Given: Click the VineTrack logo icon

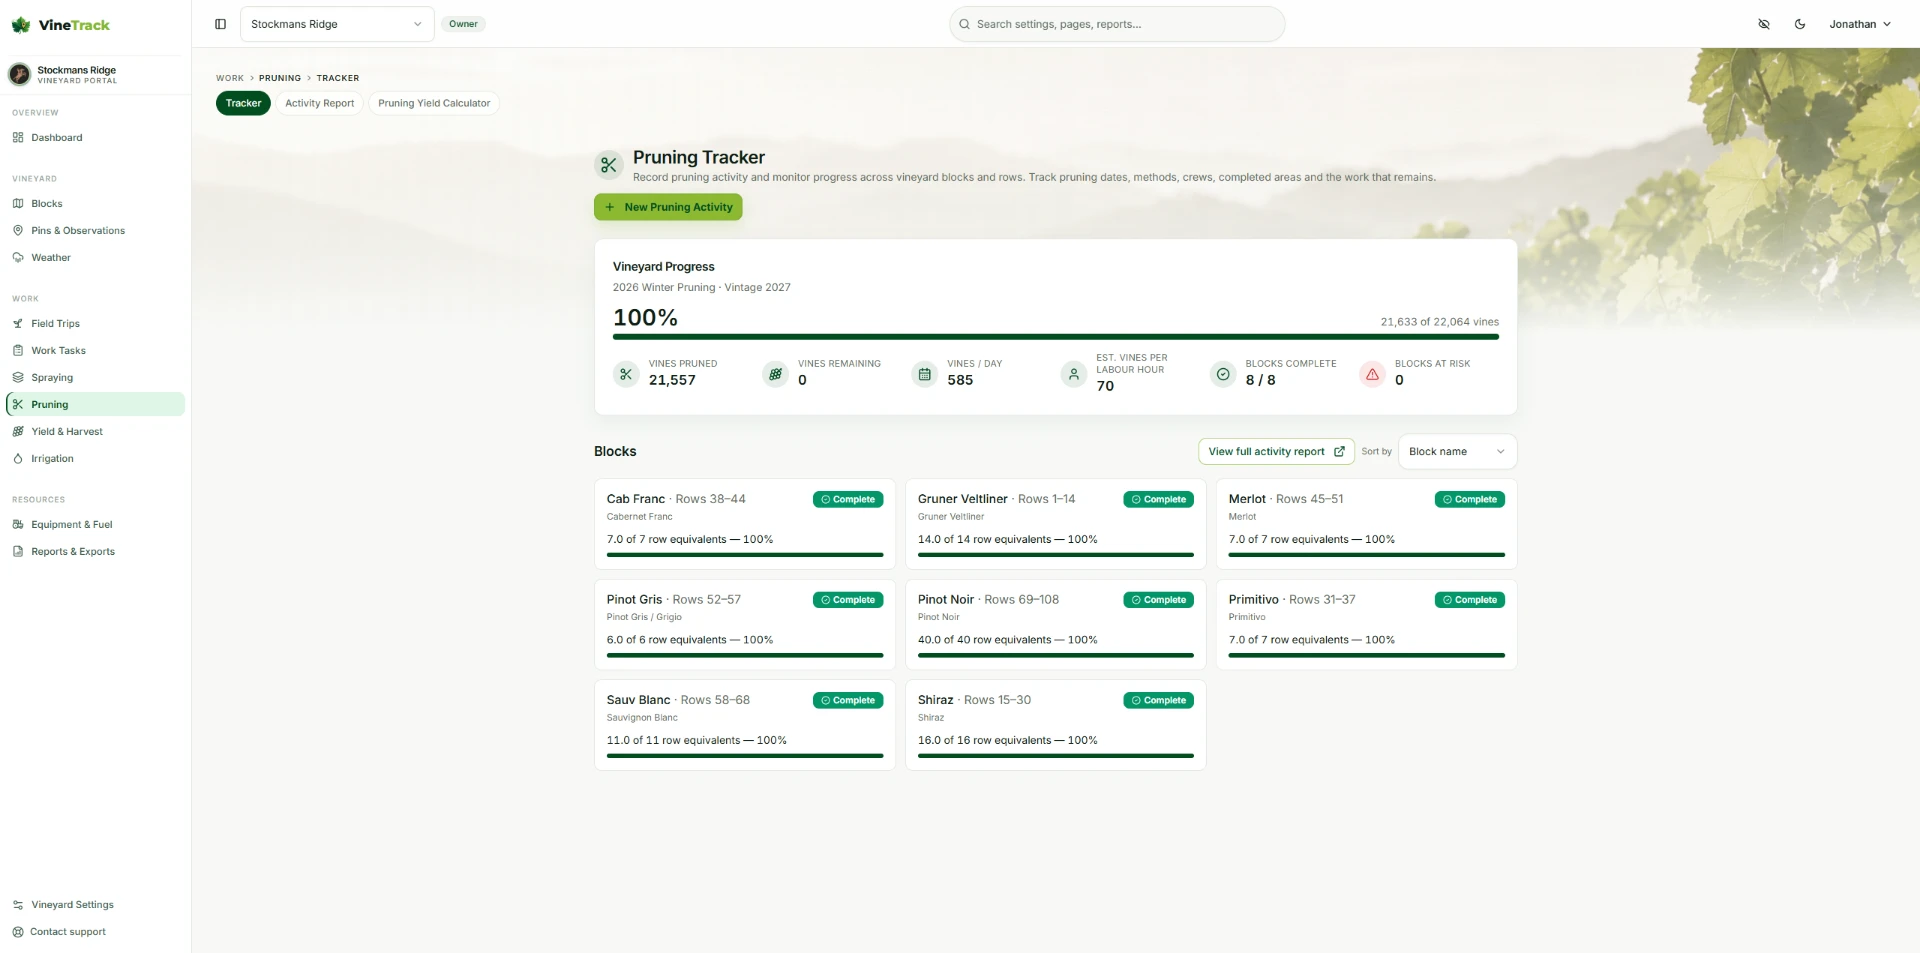Looking at the screenshot, I should (21, 24).
